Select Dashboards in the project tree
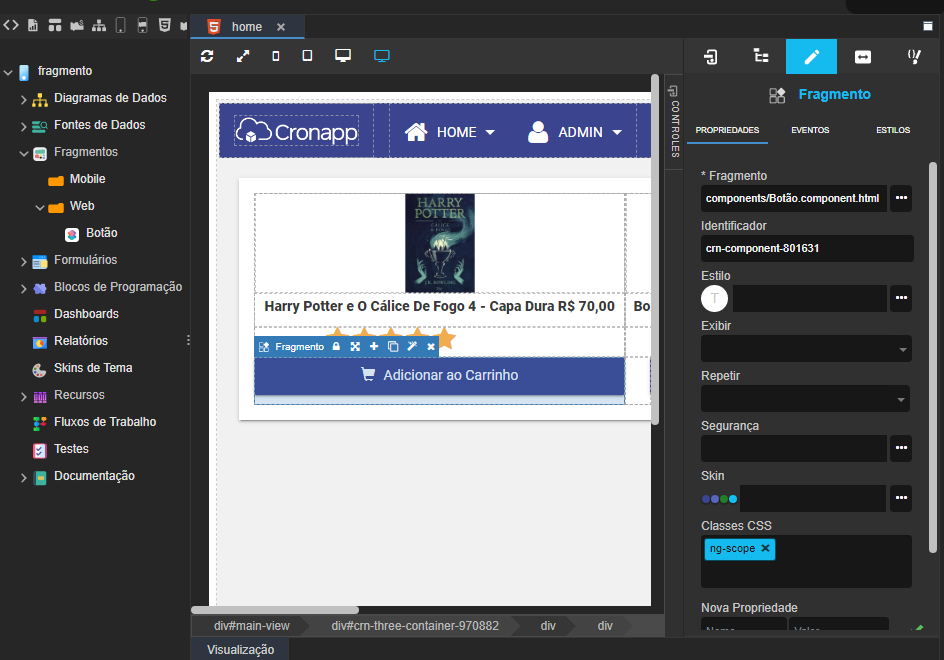 pos(86,314)
